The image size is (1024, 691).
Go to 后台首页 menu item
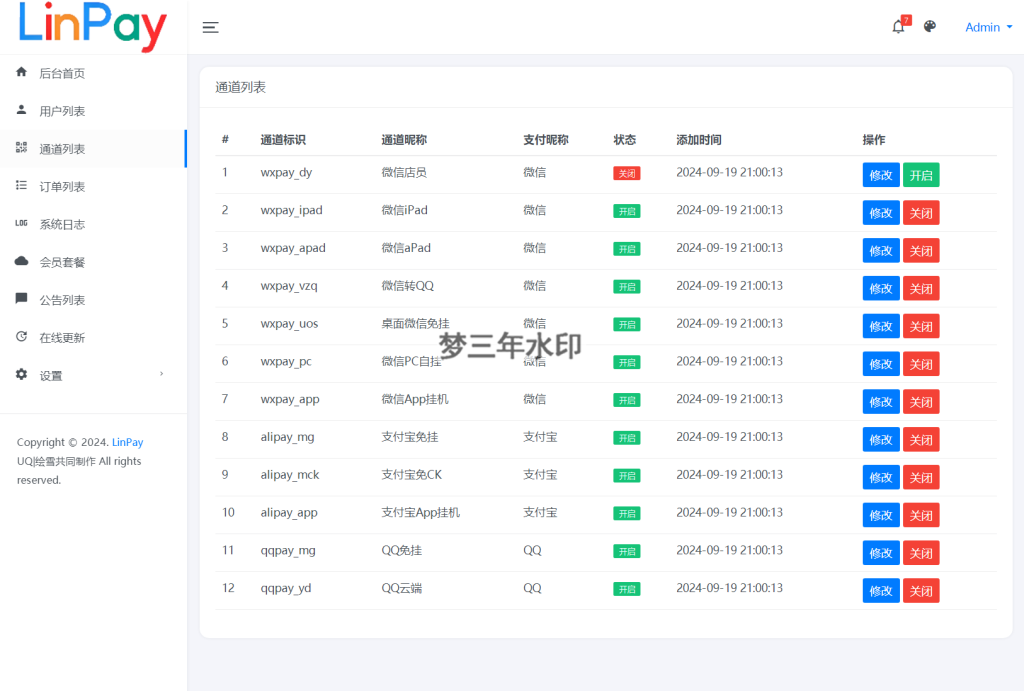(93, 73)
